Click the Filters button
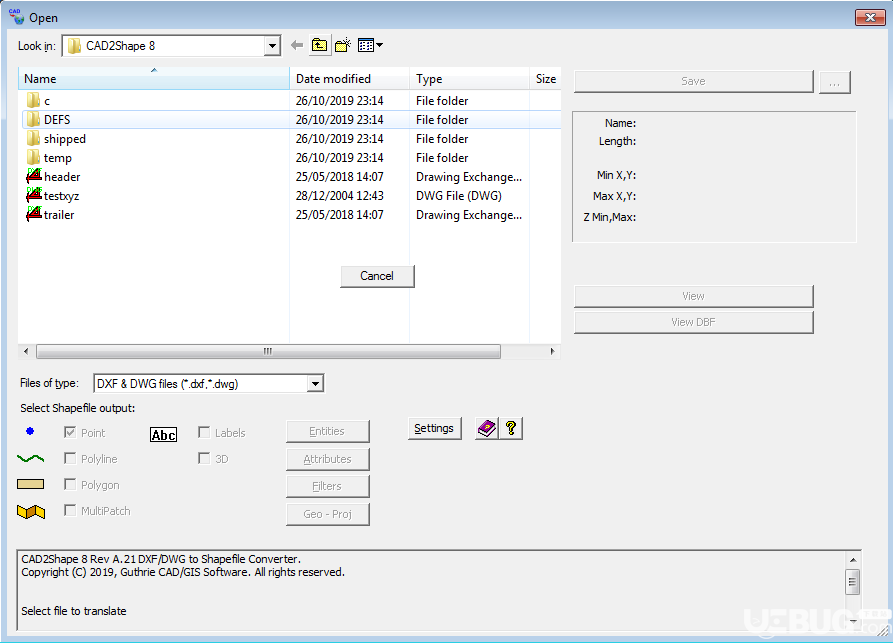 coord(327,486)
